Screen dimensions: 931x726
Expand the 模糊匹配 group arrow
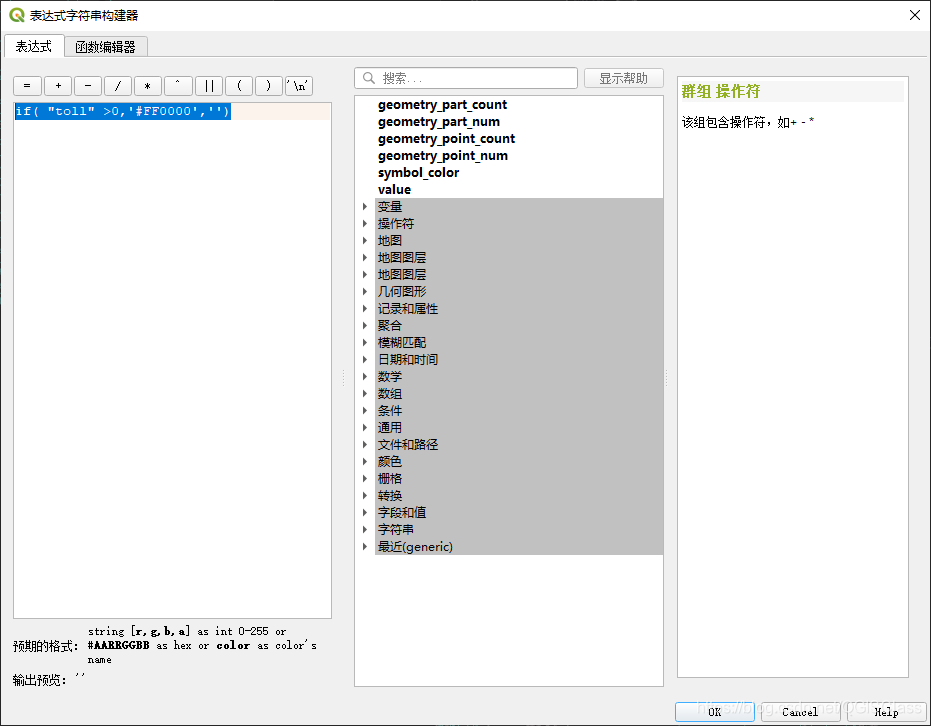[x=365, y=343]
